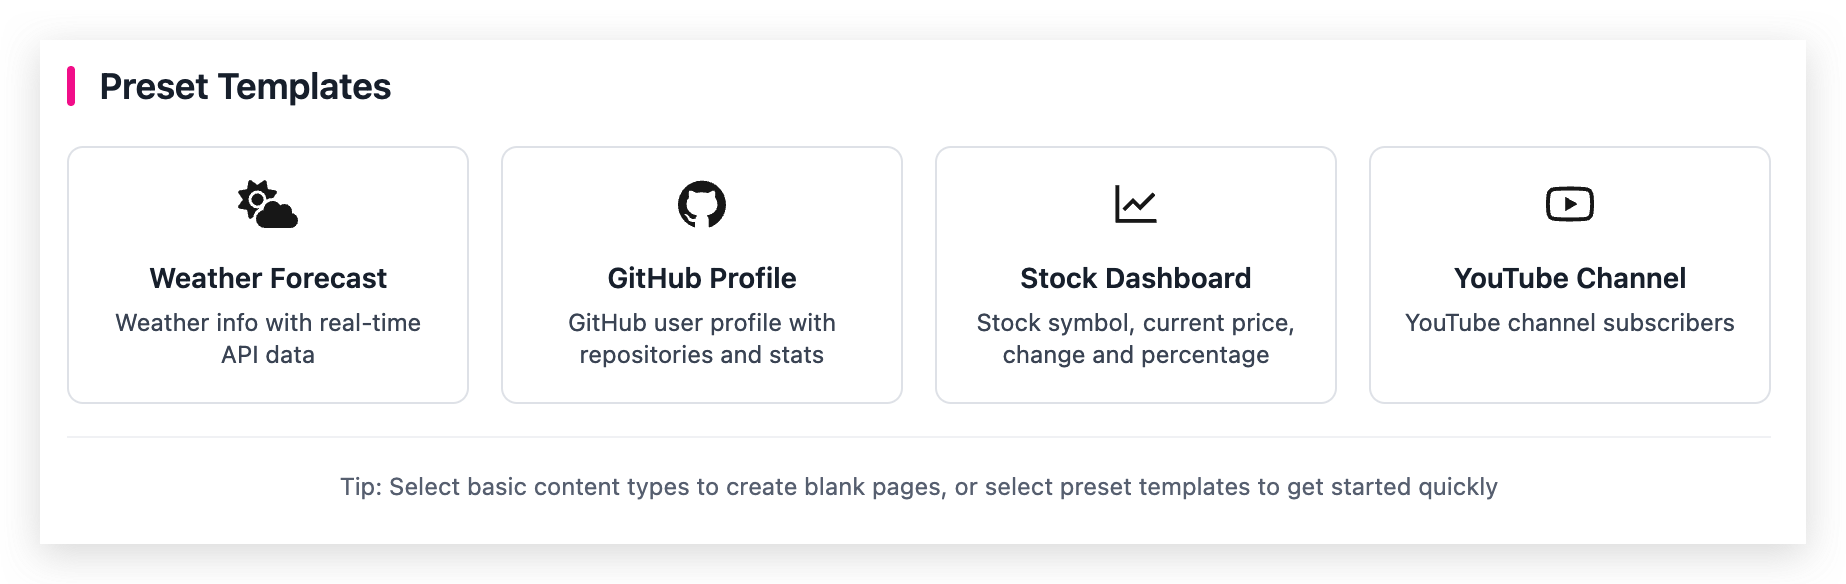Image resolution: width=1846 pixels, height=584 pixels.
Task: Pick the Stock Dashboard template title
Action: tap(1135, 278)
